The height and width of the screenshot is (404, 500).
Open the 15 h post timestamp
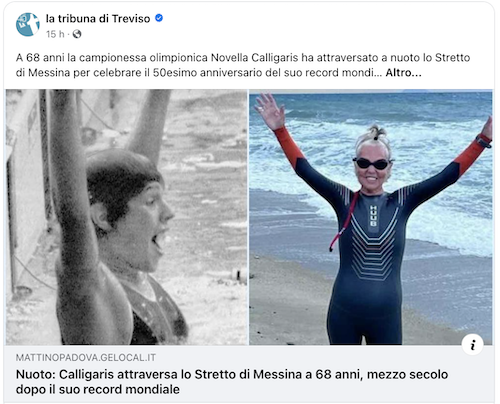(55, 34)
